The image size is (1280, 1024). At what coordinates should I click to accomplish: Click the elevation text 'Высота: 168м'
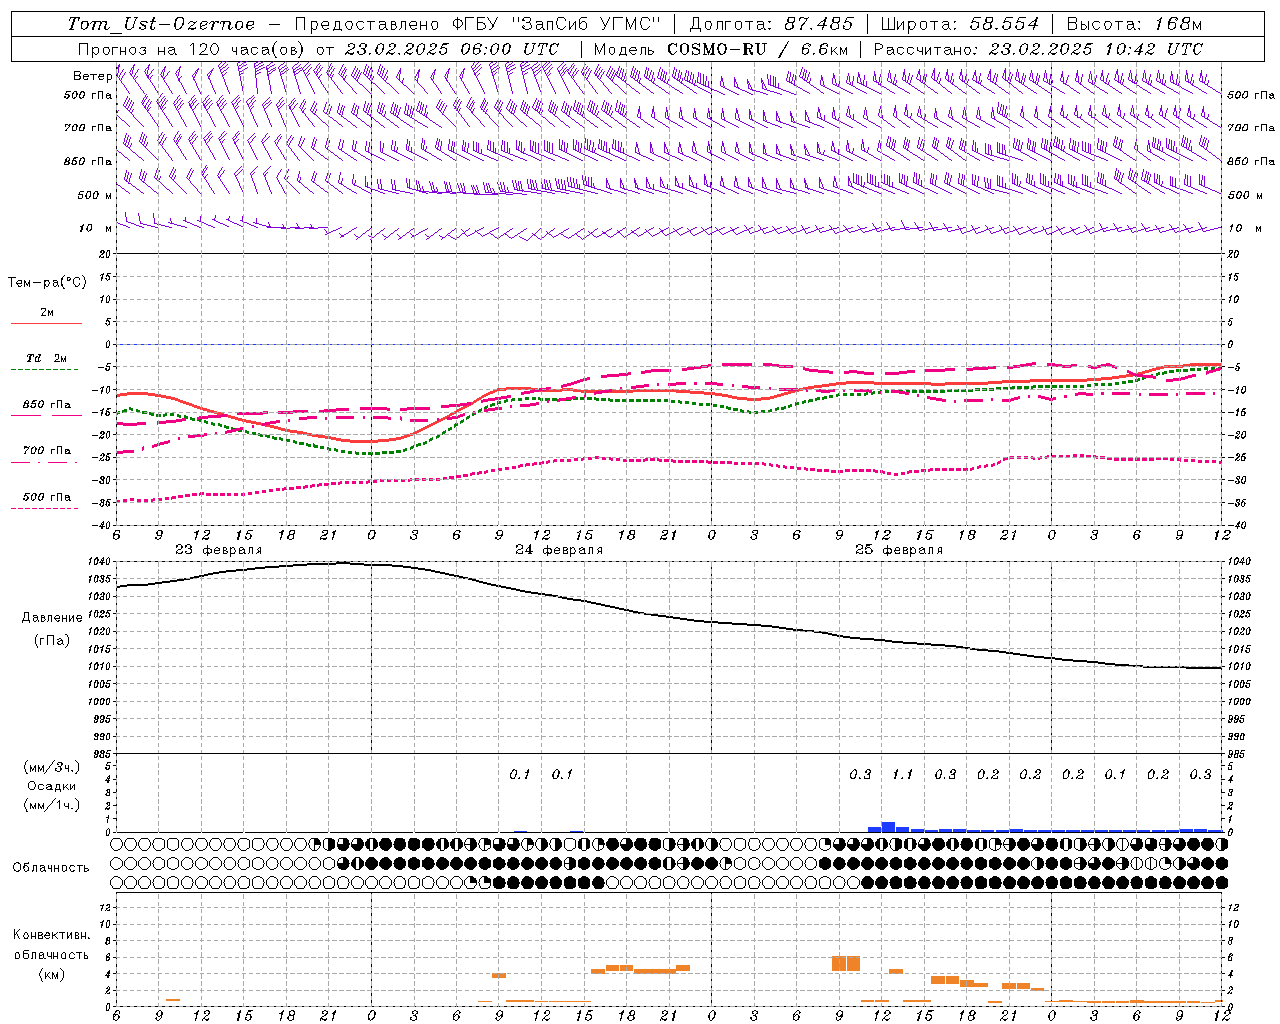point(1134,24)
